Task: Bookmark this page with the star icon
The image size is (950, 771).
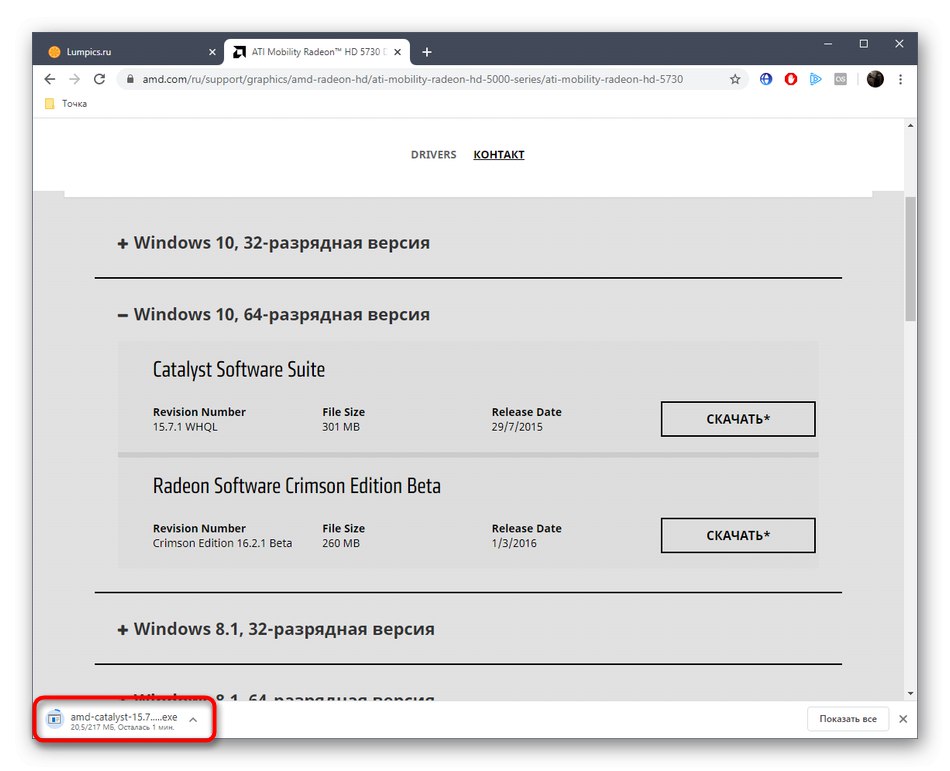Action: pos(735,79)
